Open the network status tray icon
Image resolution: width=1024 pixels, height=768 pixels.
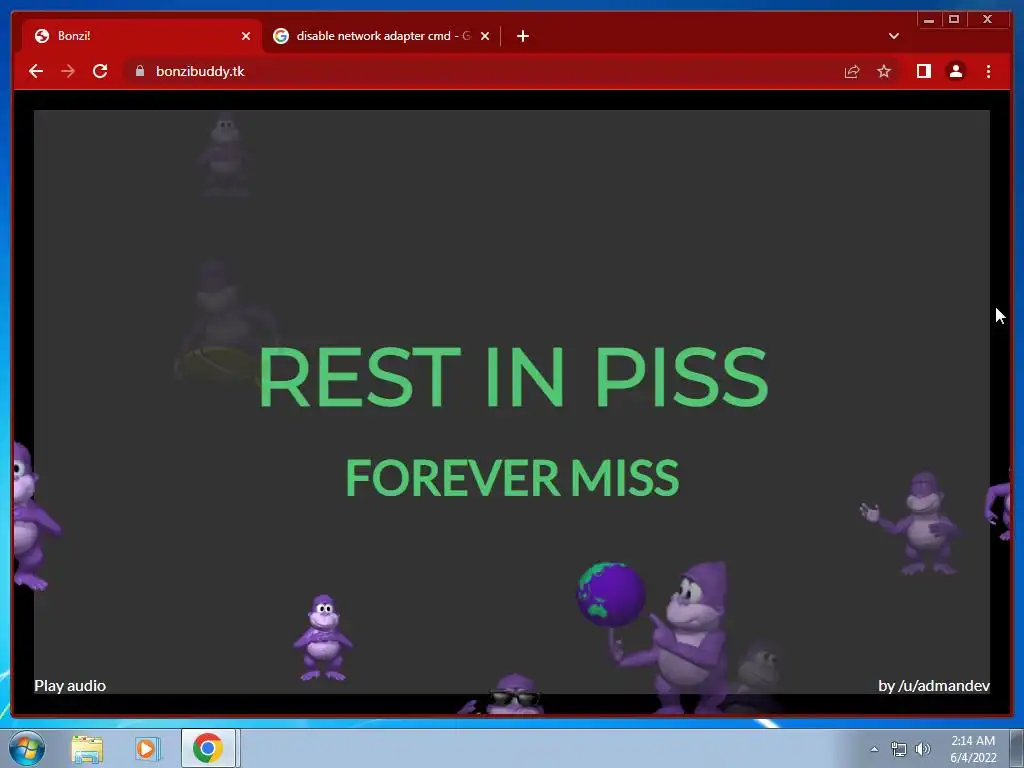coord(899,749)
